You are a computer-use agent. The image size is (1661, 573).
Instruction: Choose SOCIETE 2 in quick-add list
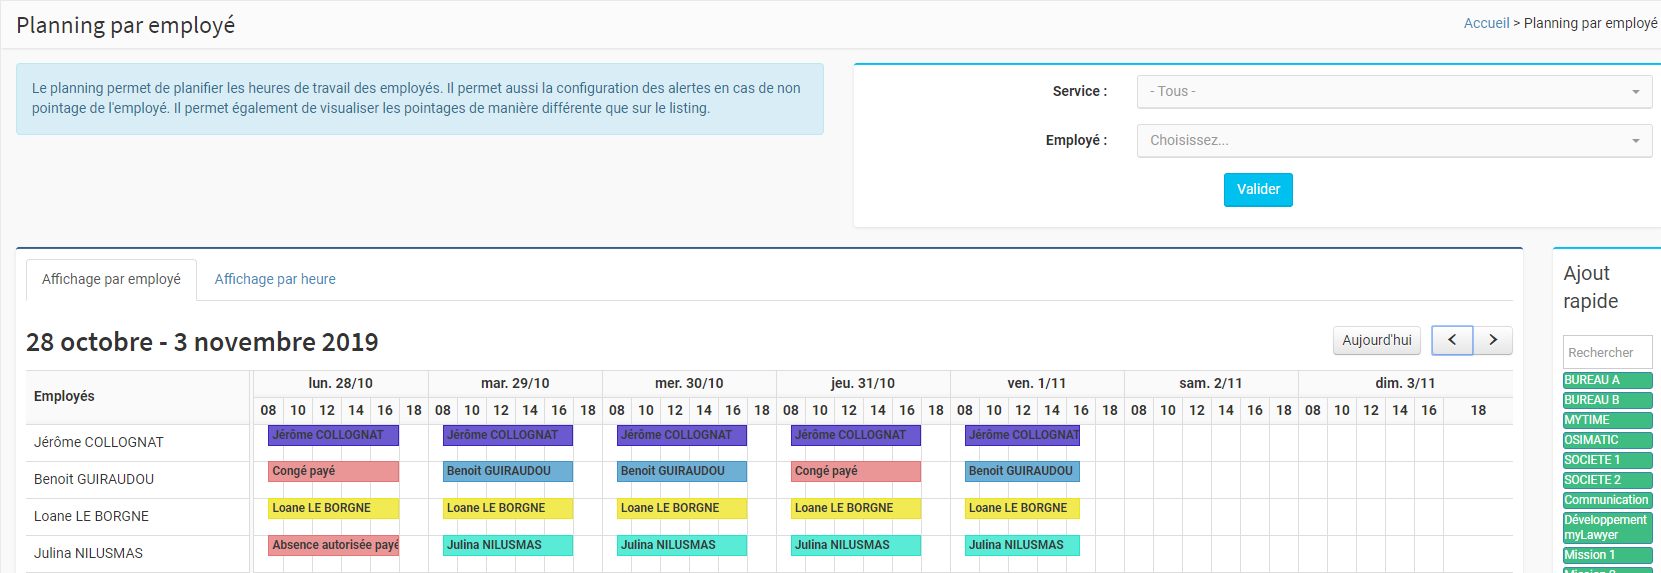coord(1607,480)
